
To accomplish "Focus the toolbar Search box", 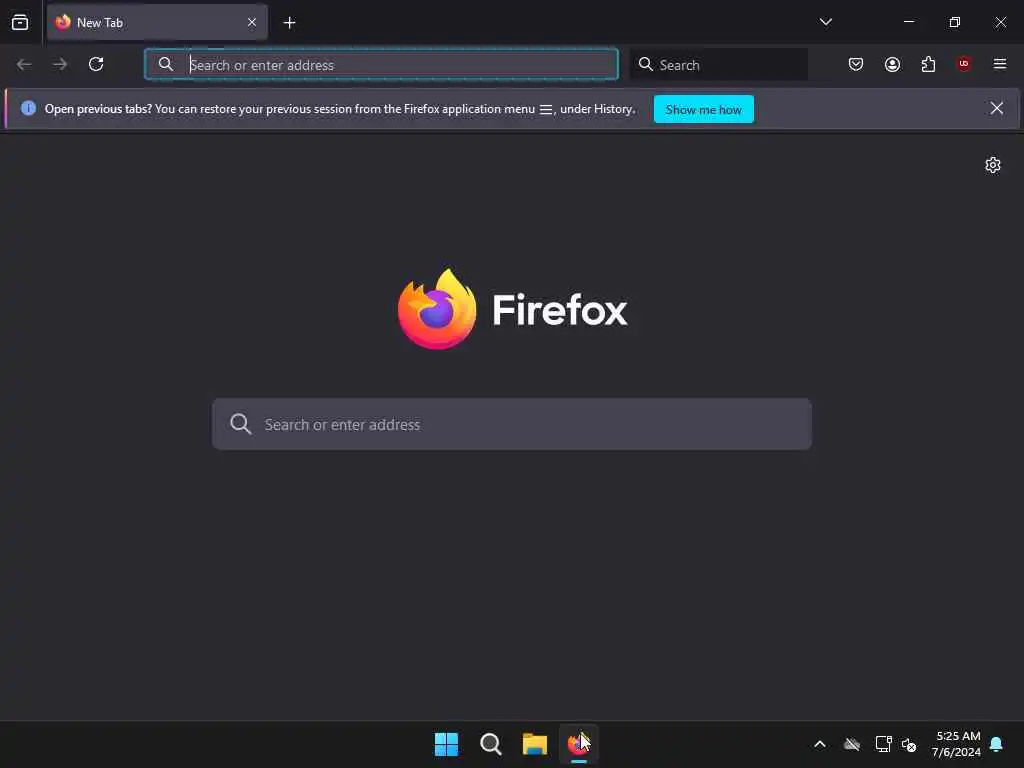I will 718,64.
